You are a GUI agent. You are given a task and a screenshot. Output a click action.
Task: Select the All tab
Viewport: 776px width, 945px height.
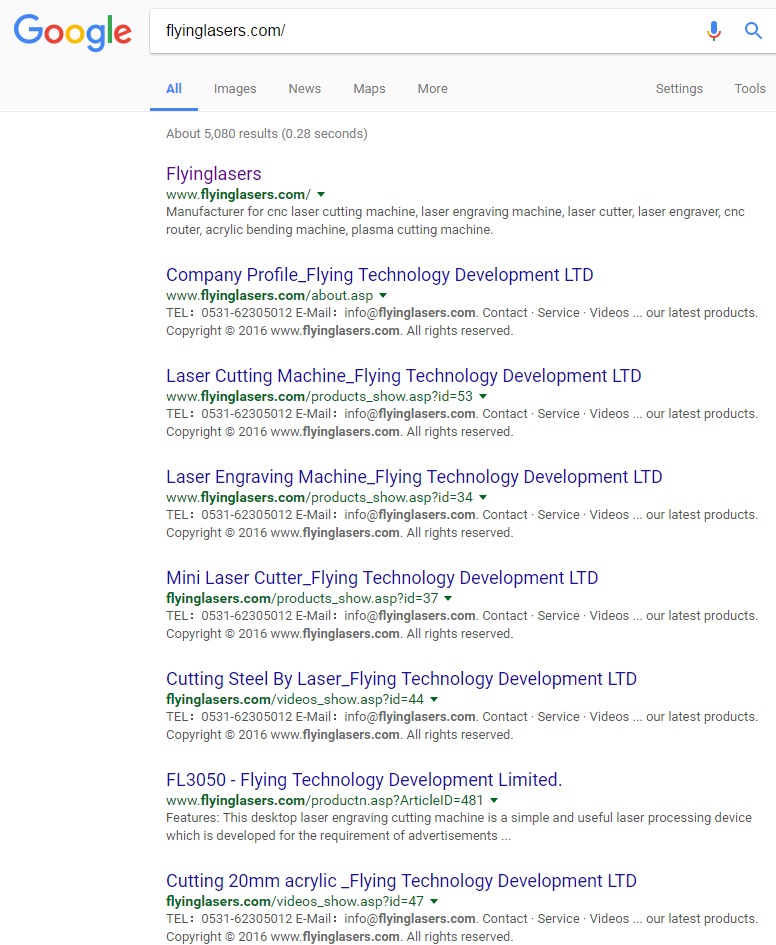174,89
